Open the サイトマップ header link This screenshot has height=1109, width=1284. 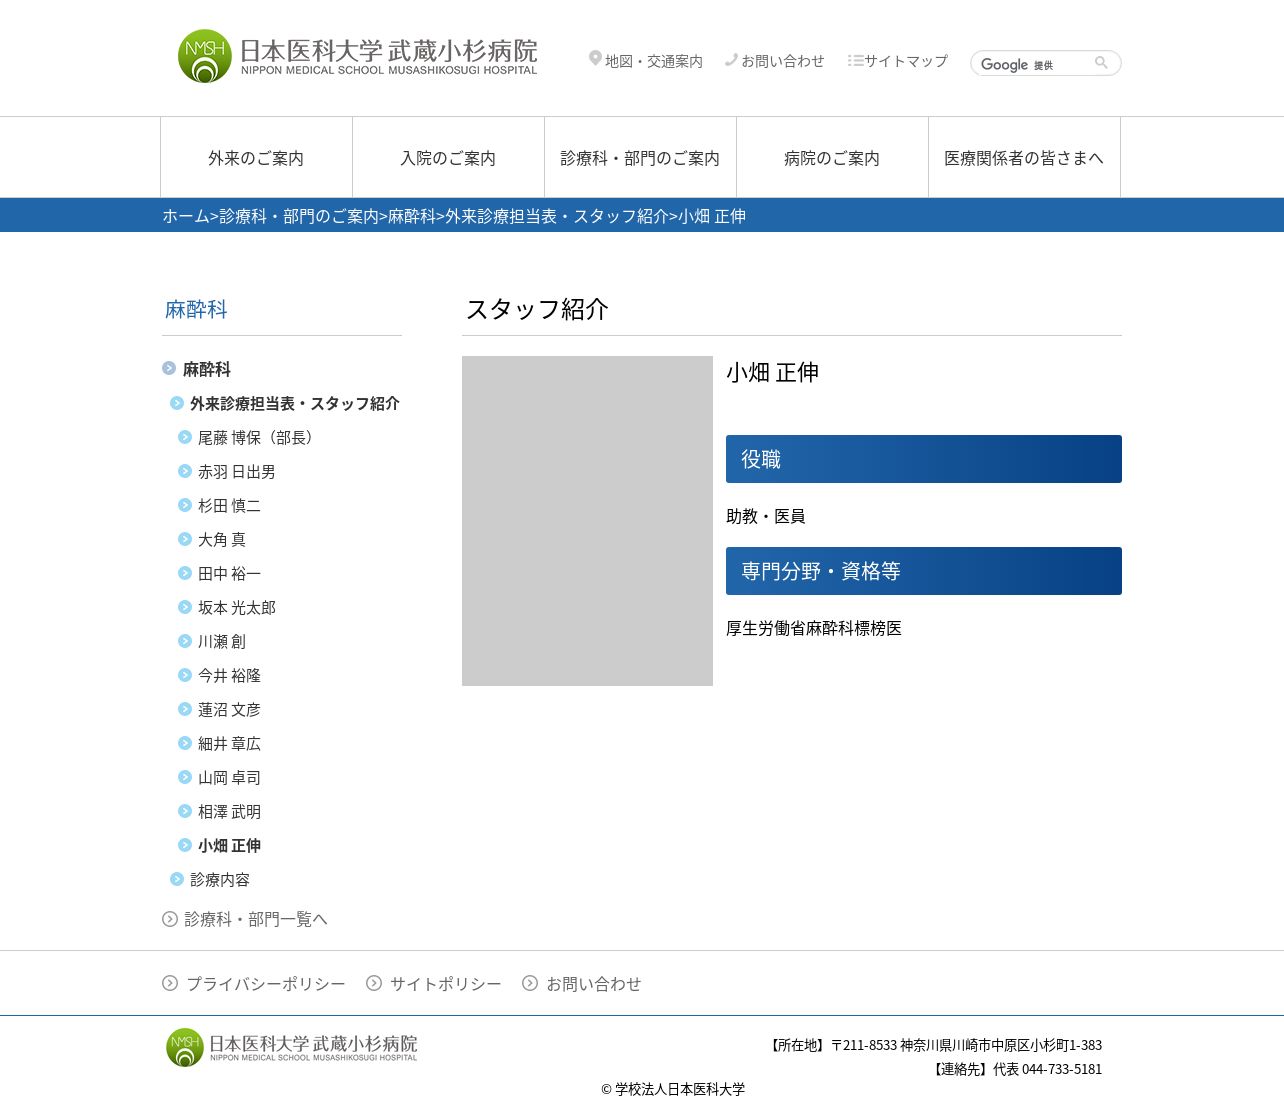click(x=906, y=61)
